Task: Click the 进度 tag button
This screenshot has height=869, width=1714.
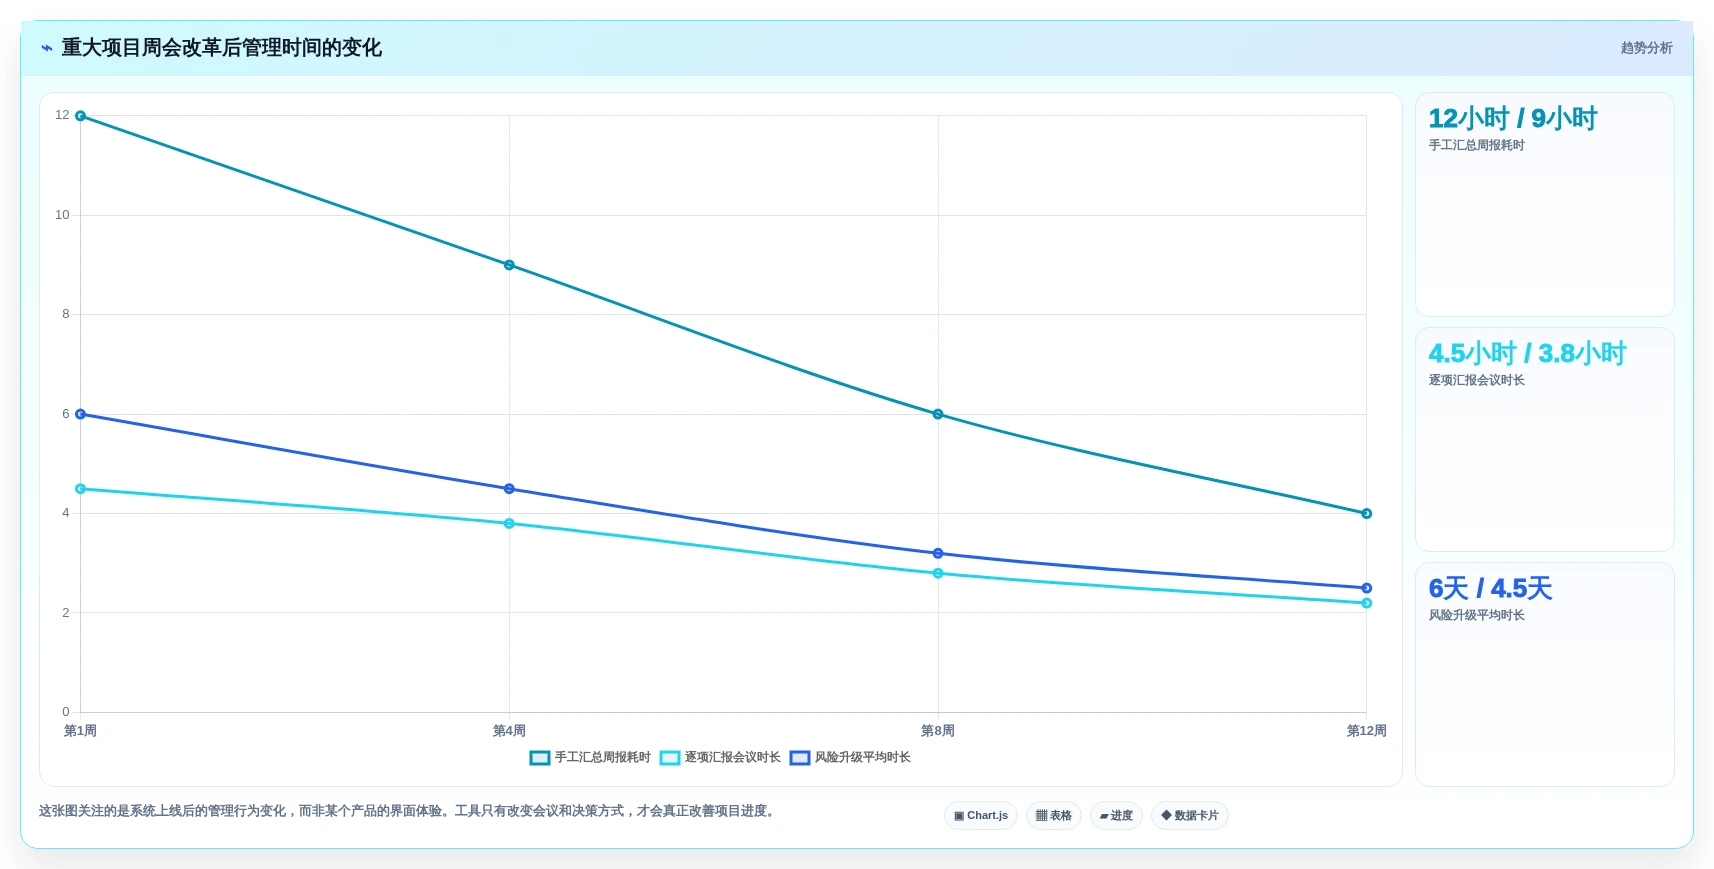Action: 1116,816
